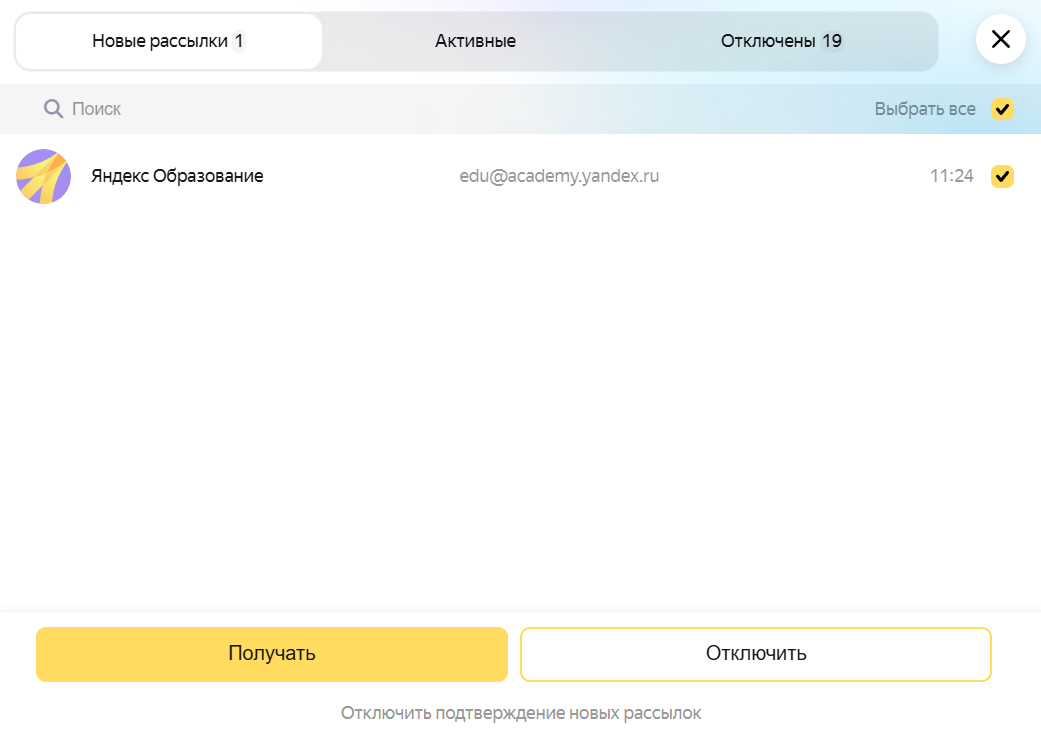Click the edu@academy.yandex.ru address
1041x738 pixels.
(x=559, y=176)
